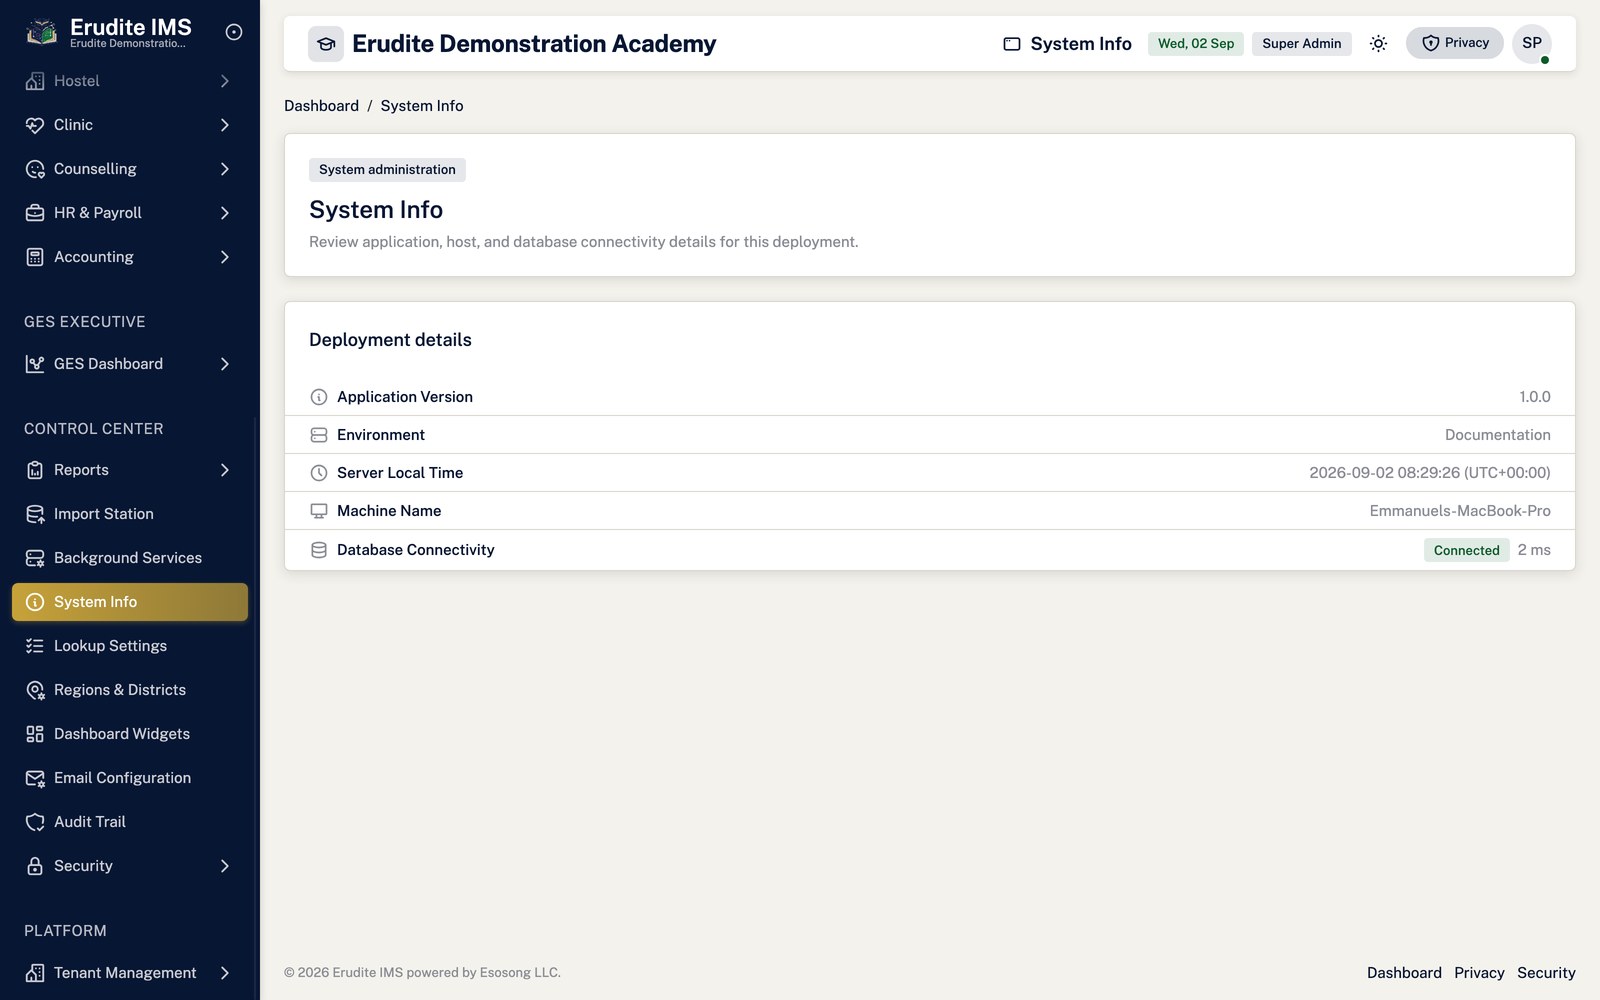Open Import Station from sidebar
The height and width of the screenshot is (1000, 1600).
point(130,514)
